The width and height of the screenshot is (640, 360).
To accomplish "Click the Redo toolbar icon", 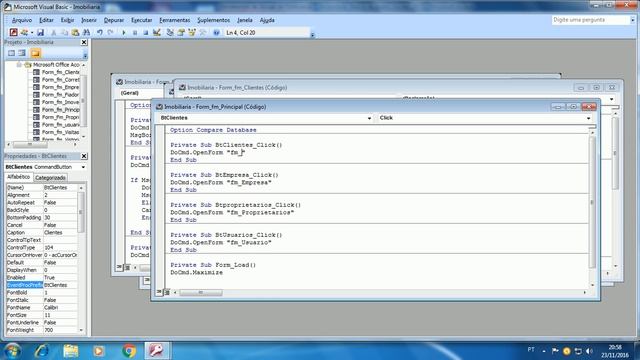I will click(111, 32).
